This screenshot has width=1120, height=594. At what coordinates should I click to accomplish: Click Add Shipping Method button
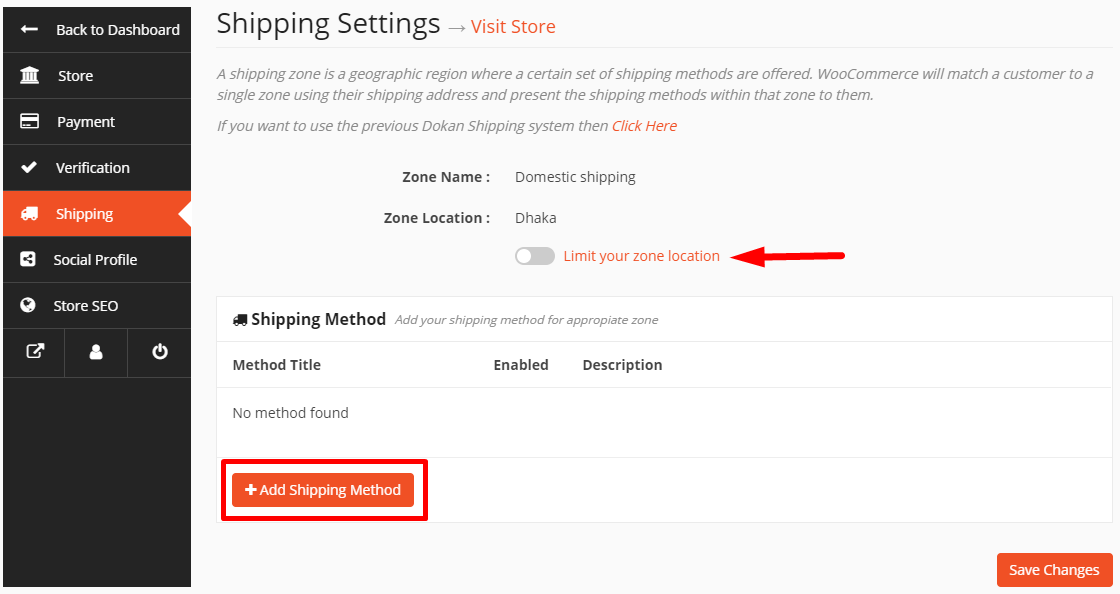pos(323,490)
